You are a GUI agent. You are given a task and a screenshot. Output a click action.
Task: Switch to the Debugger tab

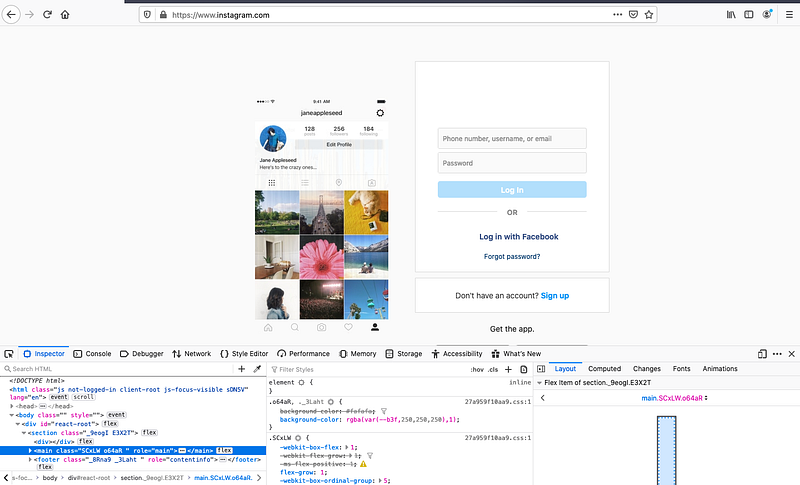(141, 354)
